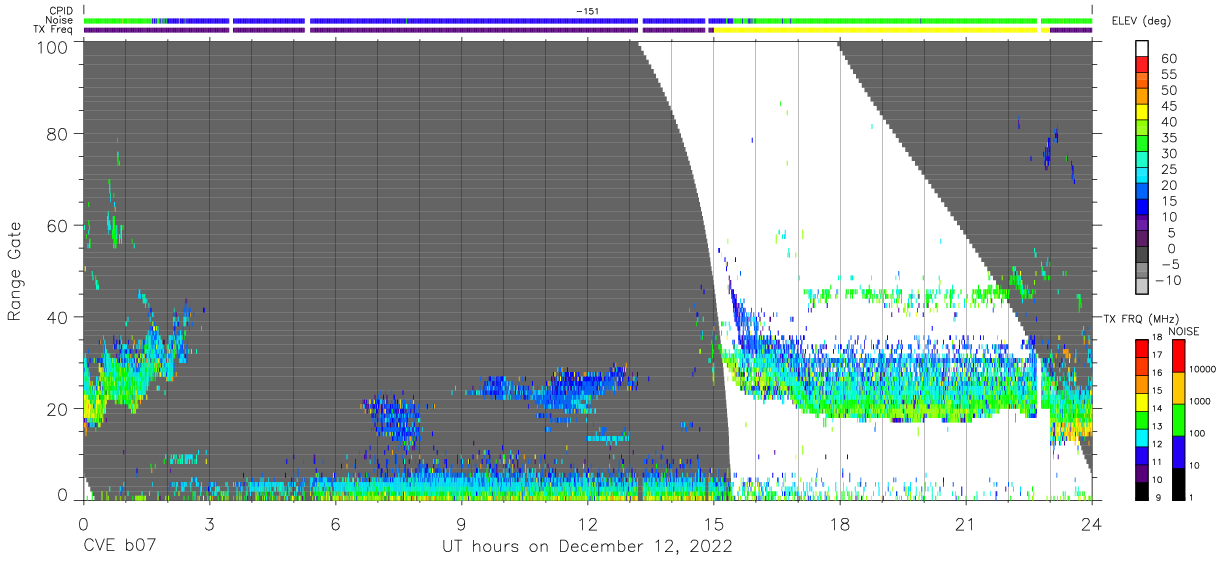This screenshot has height=567, width=1228.
Task: Click the 35 label on the ELEV colorbar
Action: coord(1167,138)
